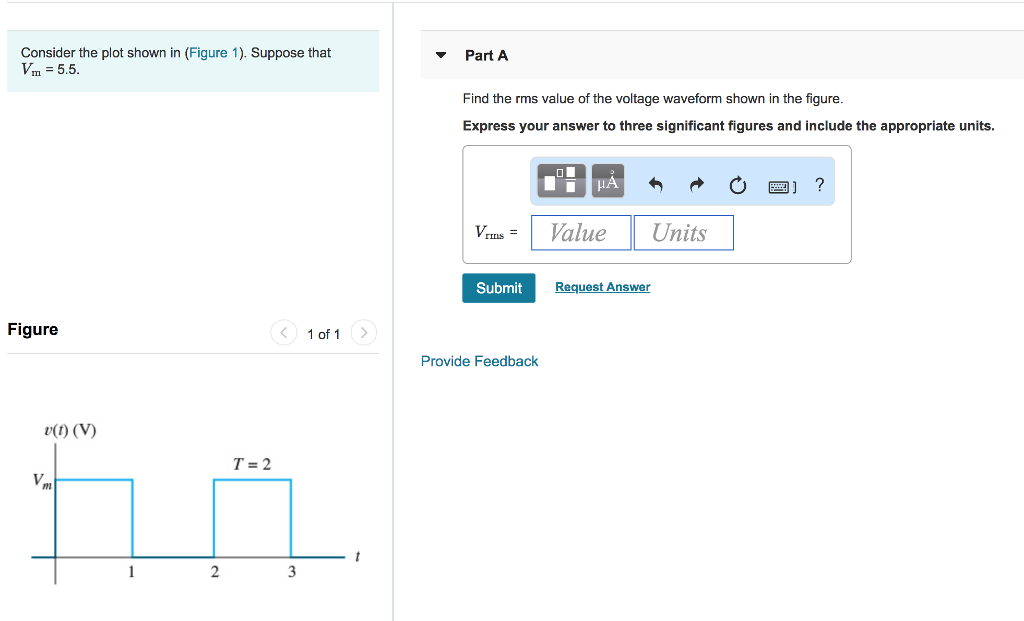This screenshot has width=1024, height=621.
Task: Collapse the Part A section triangle
Action: coord(441,55)
